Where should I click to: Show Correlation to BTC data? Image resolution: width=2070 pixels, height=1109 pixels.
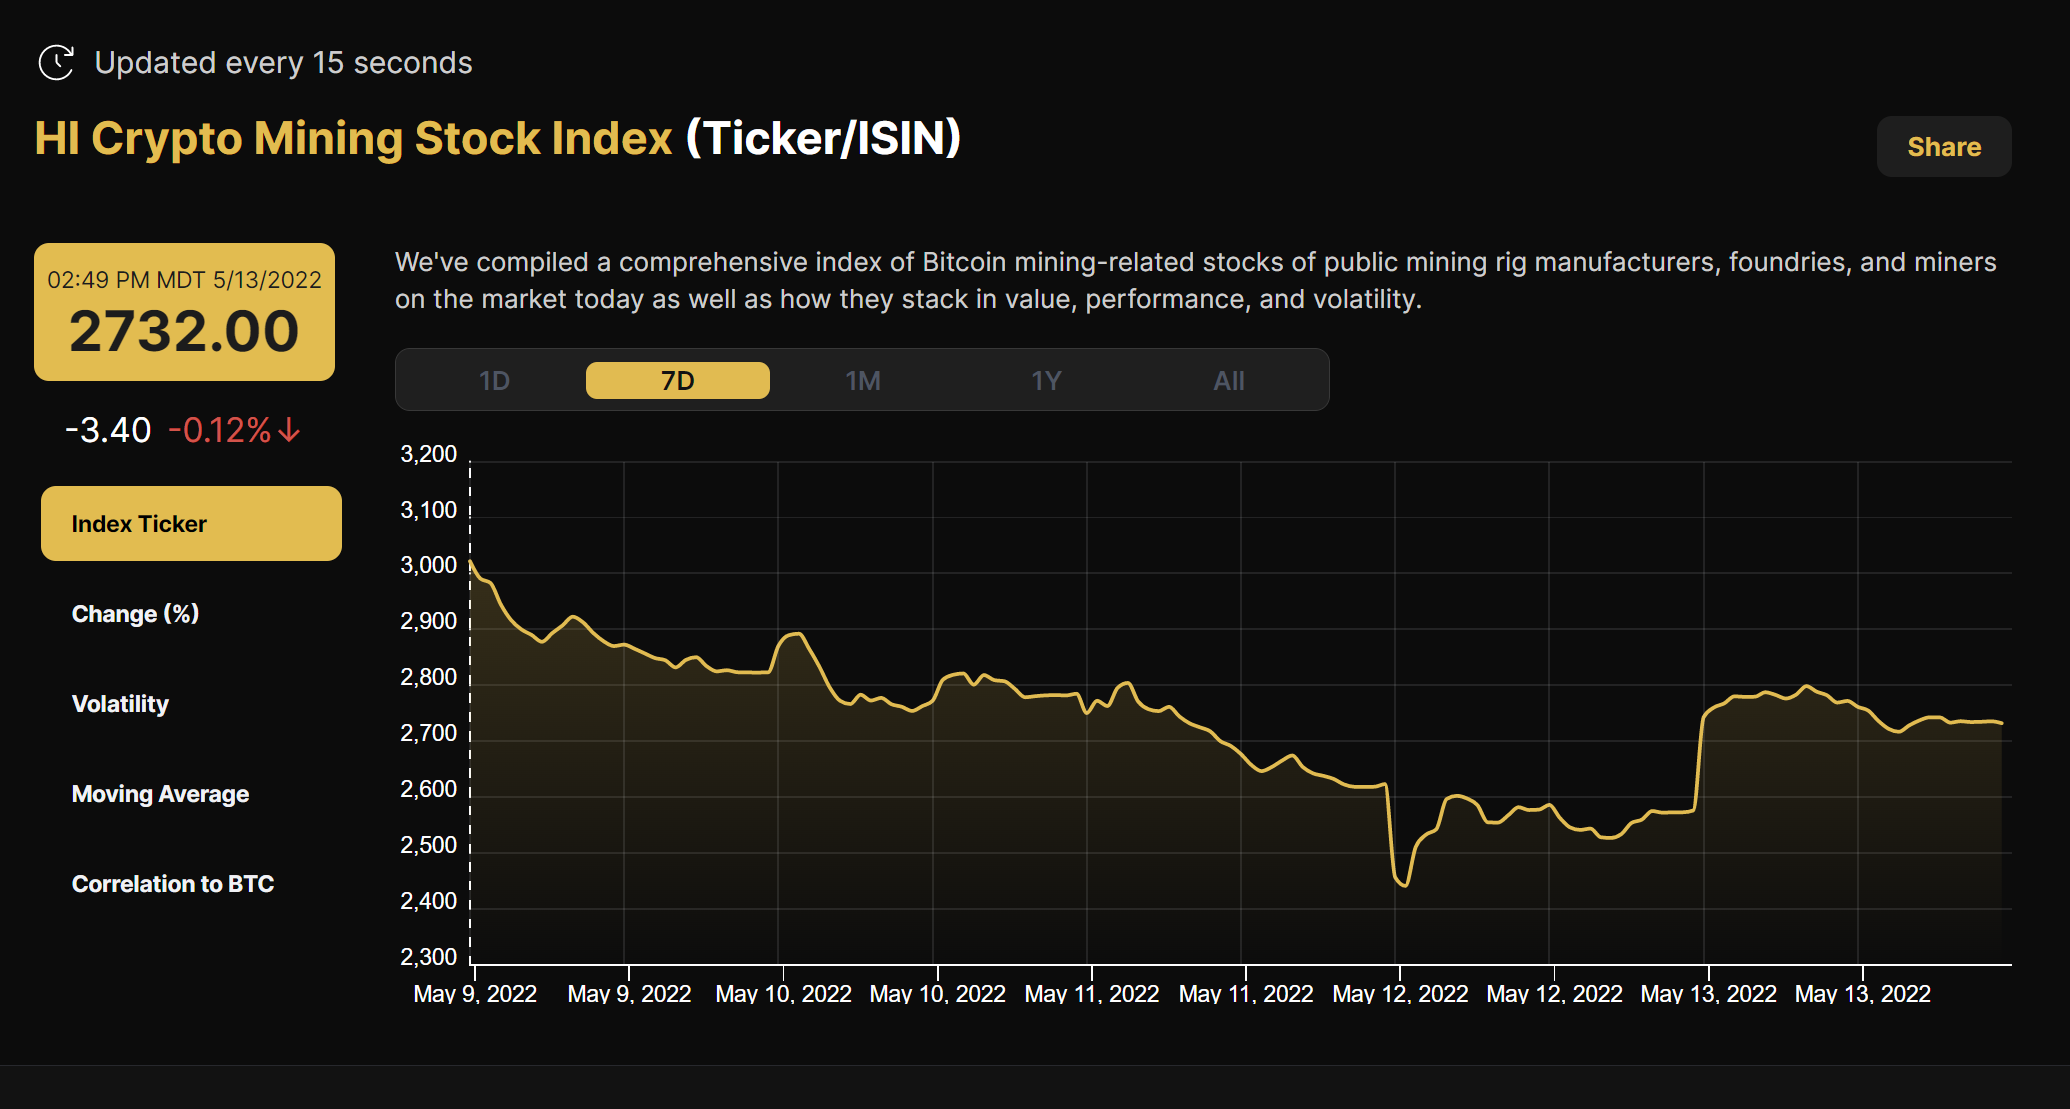[172, 883]
